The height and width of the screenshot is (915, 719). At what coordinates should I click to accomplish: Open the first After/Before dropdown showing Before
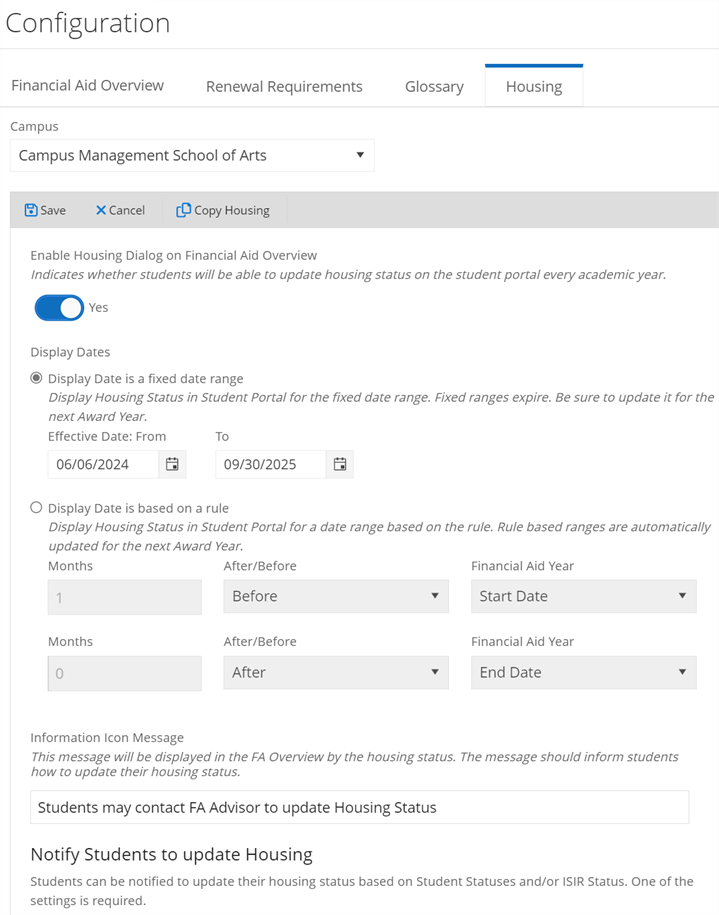(x=433, y=596)
